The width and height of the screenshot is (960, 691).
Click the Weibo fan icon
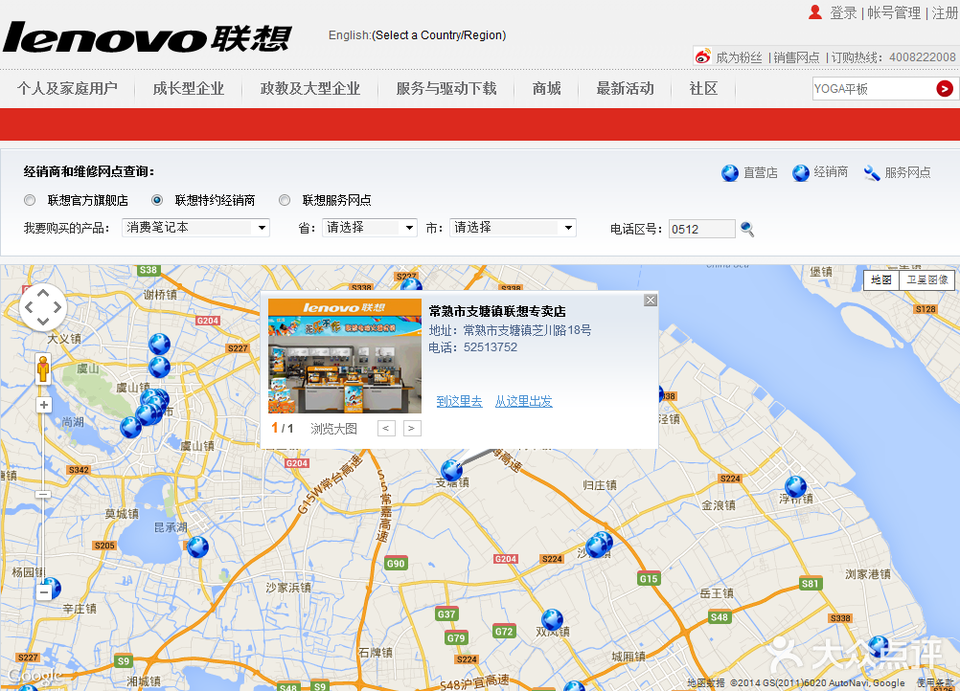click(x=703, y=56)
